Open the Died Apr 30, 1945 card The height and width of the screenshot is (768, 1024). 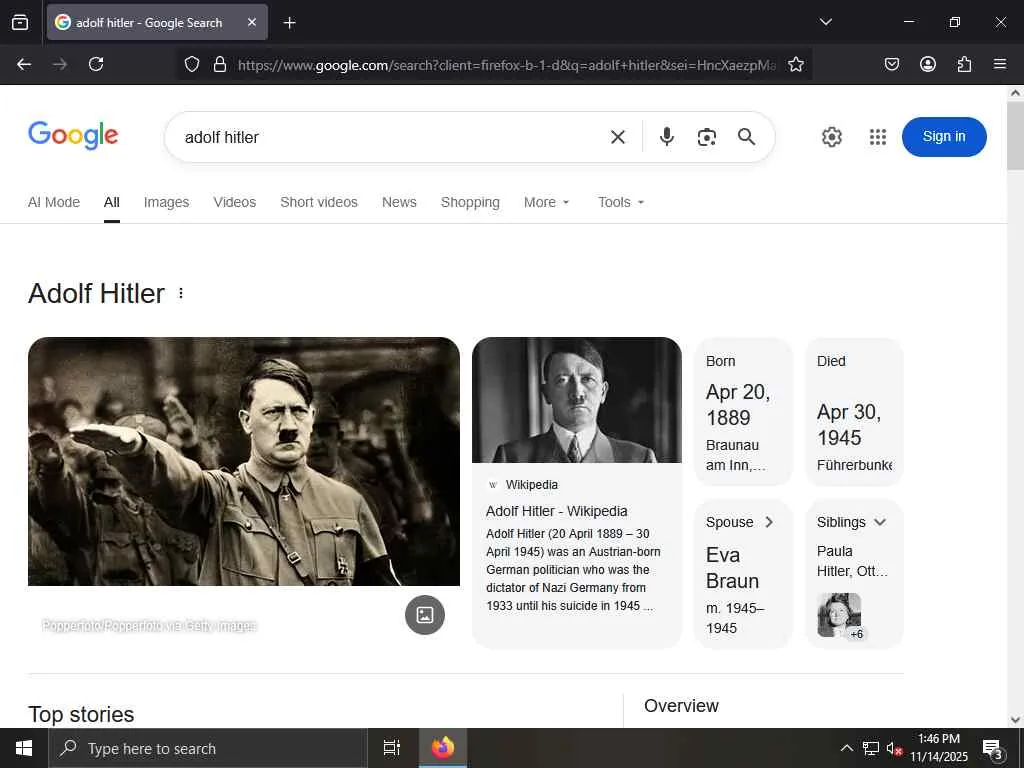point(854,412)
